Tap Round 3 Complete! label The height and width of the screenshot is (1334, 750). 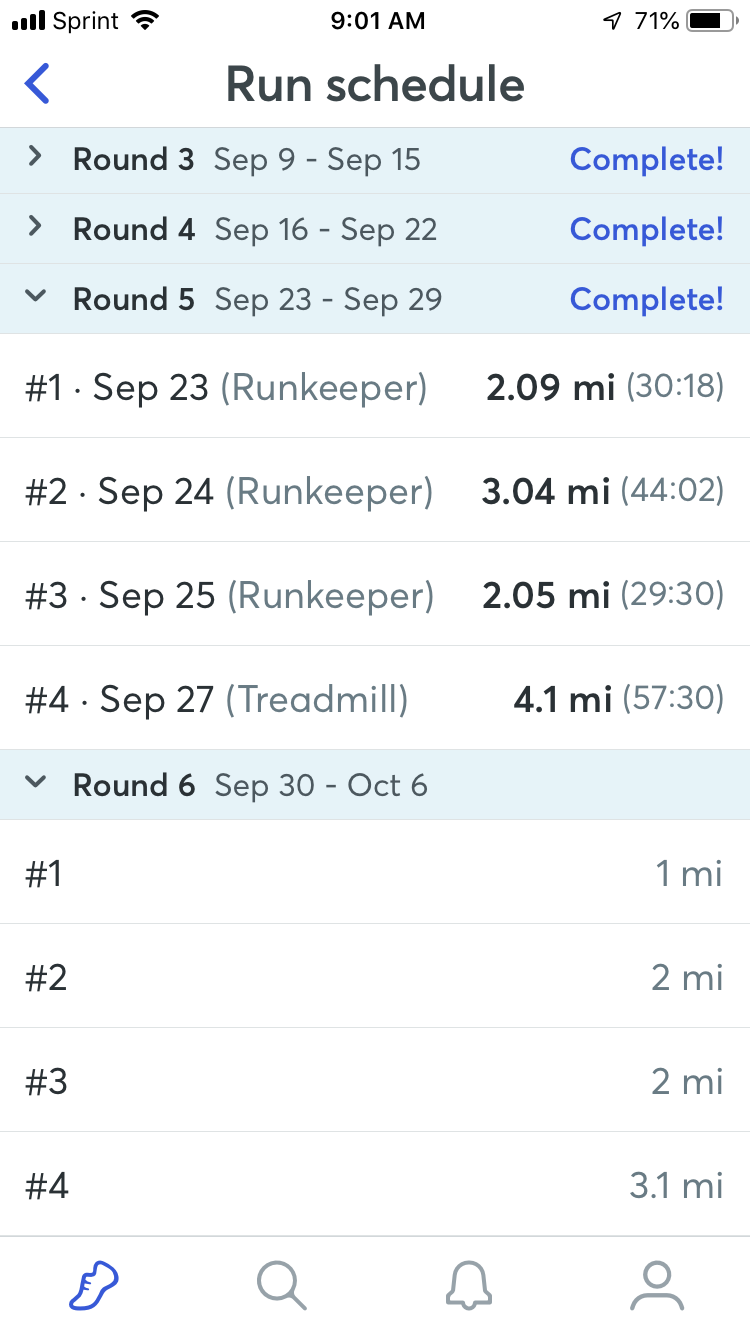tap(646, 159)
